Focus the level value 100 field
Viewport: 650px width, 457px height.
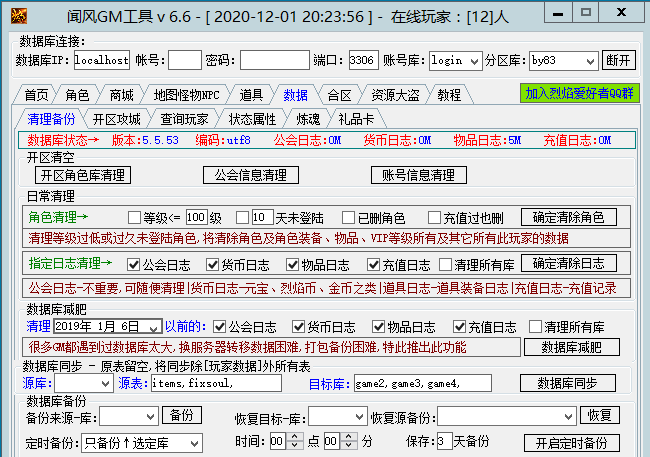click(196, 217)
